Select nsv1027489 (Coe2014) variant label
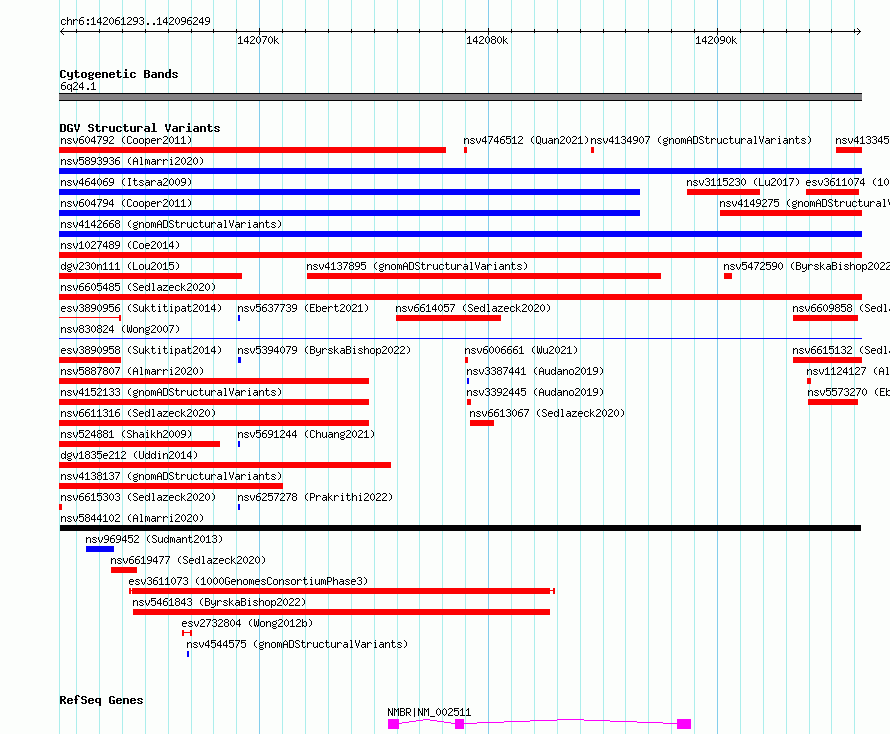890x734 pixels. (120, 245)
